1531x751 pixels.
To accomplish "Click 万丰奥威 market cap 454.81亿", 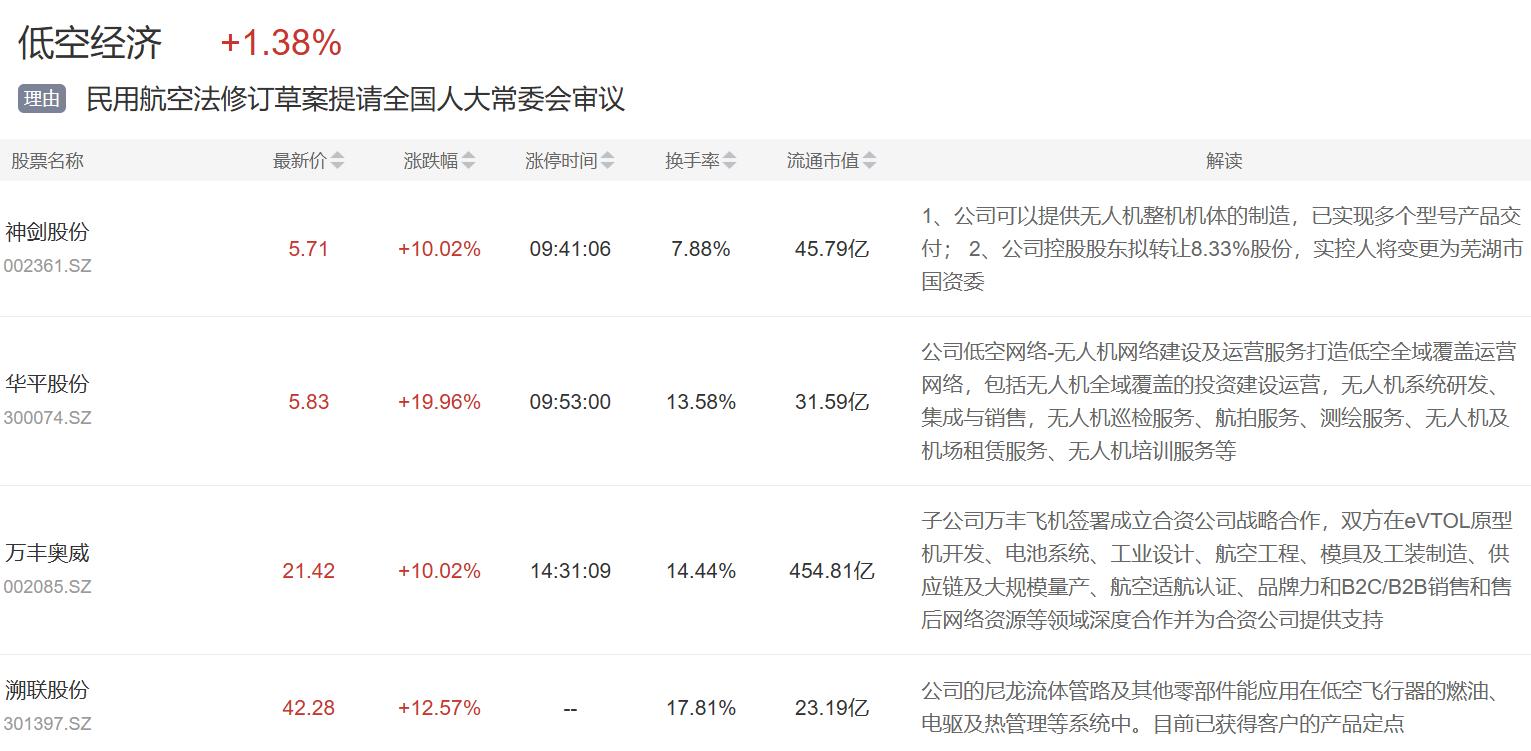I will [x=832, y=571].
